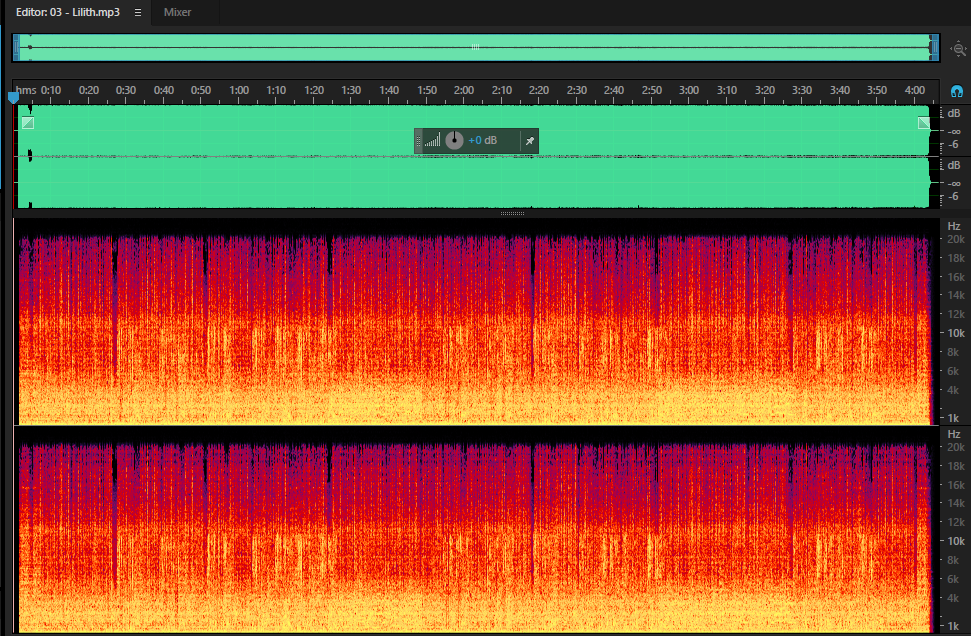Image resolution: width=971 pixels, height=636 pixels.
Task: Click the center grip of zoom navigator
Action: [476, 47]
